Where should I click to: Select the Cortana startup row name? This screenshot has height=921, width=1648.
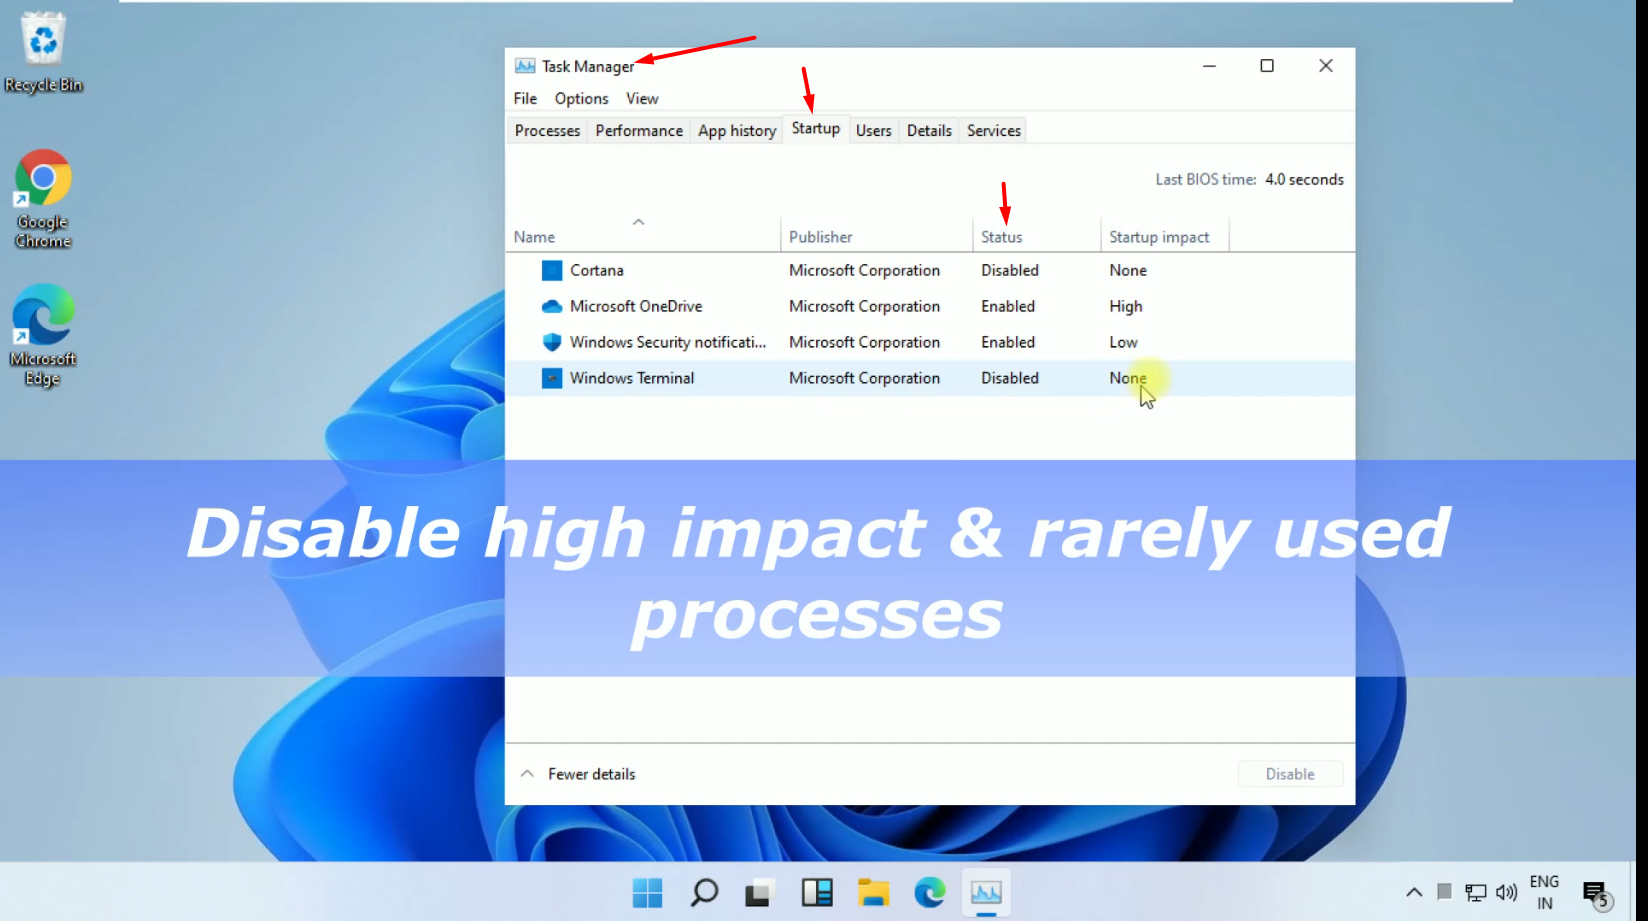click(597, 270)
